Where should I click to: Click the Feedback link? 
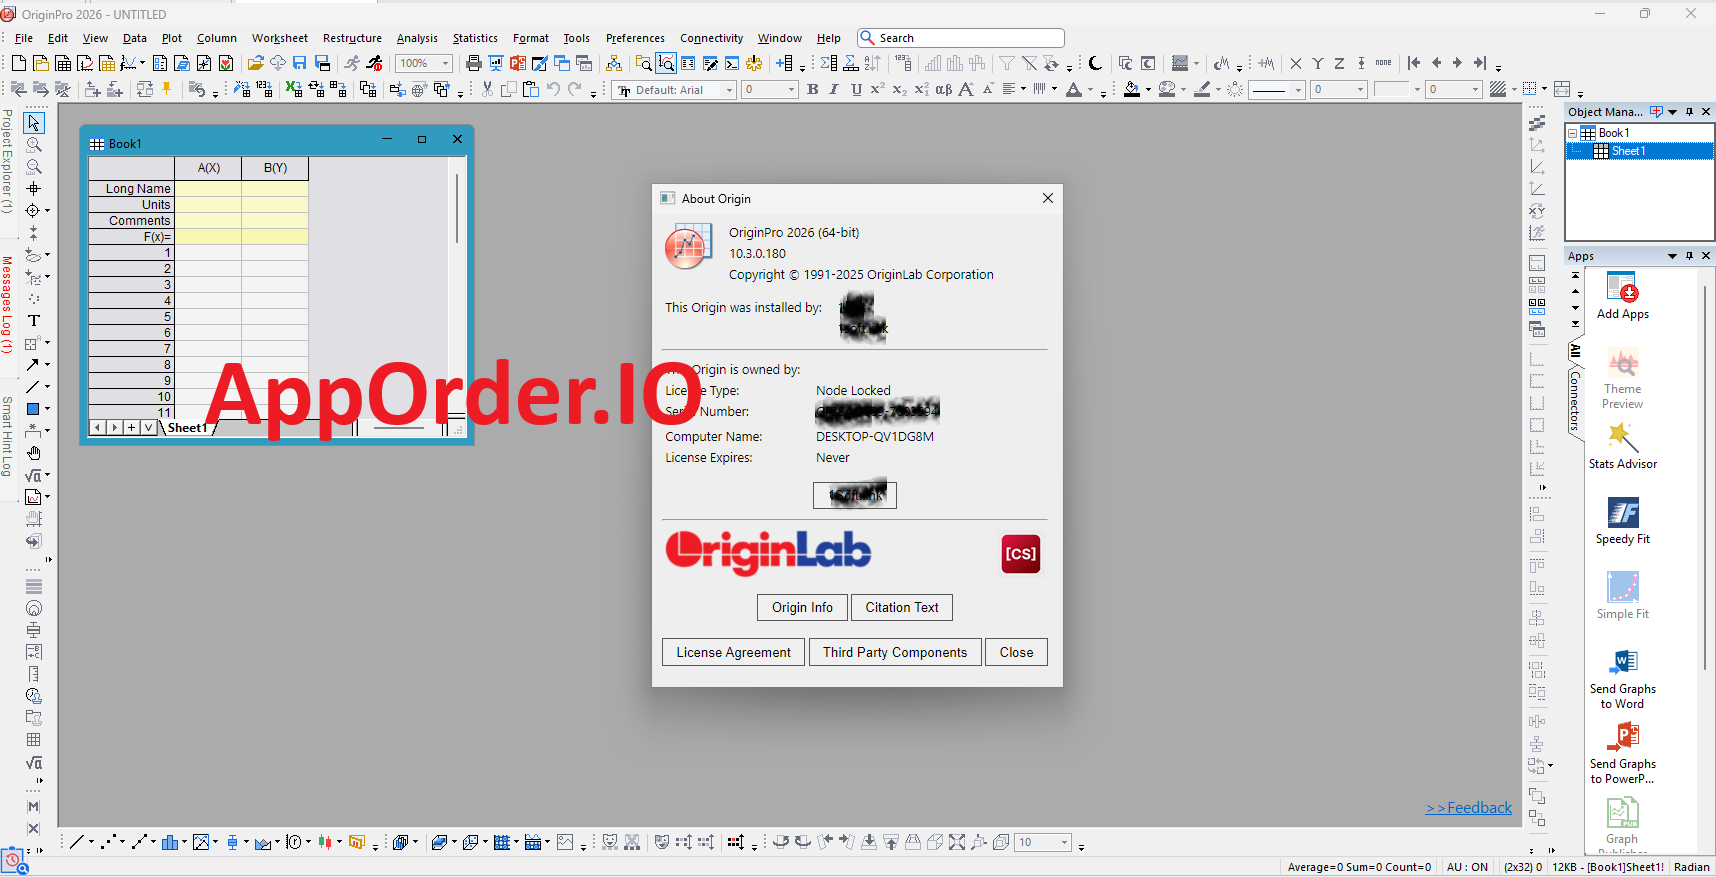1468,807
